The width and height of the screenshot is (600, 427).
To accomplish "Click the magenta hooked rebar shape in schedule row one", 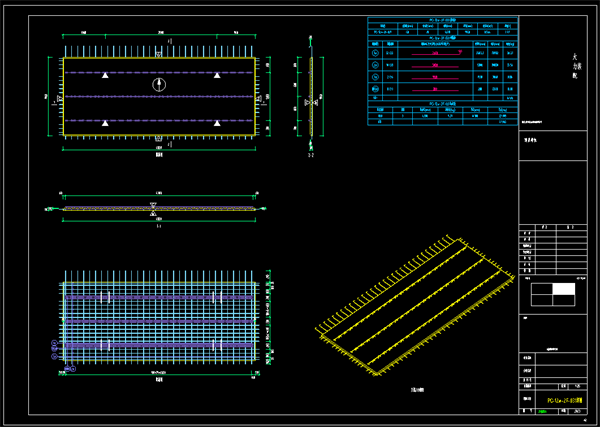I will click(x=436, y=53).
